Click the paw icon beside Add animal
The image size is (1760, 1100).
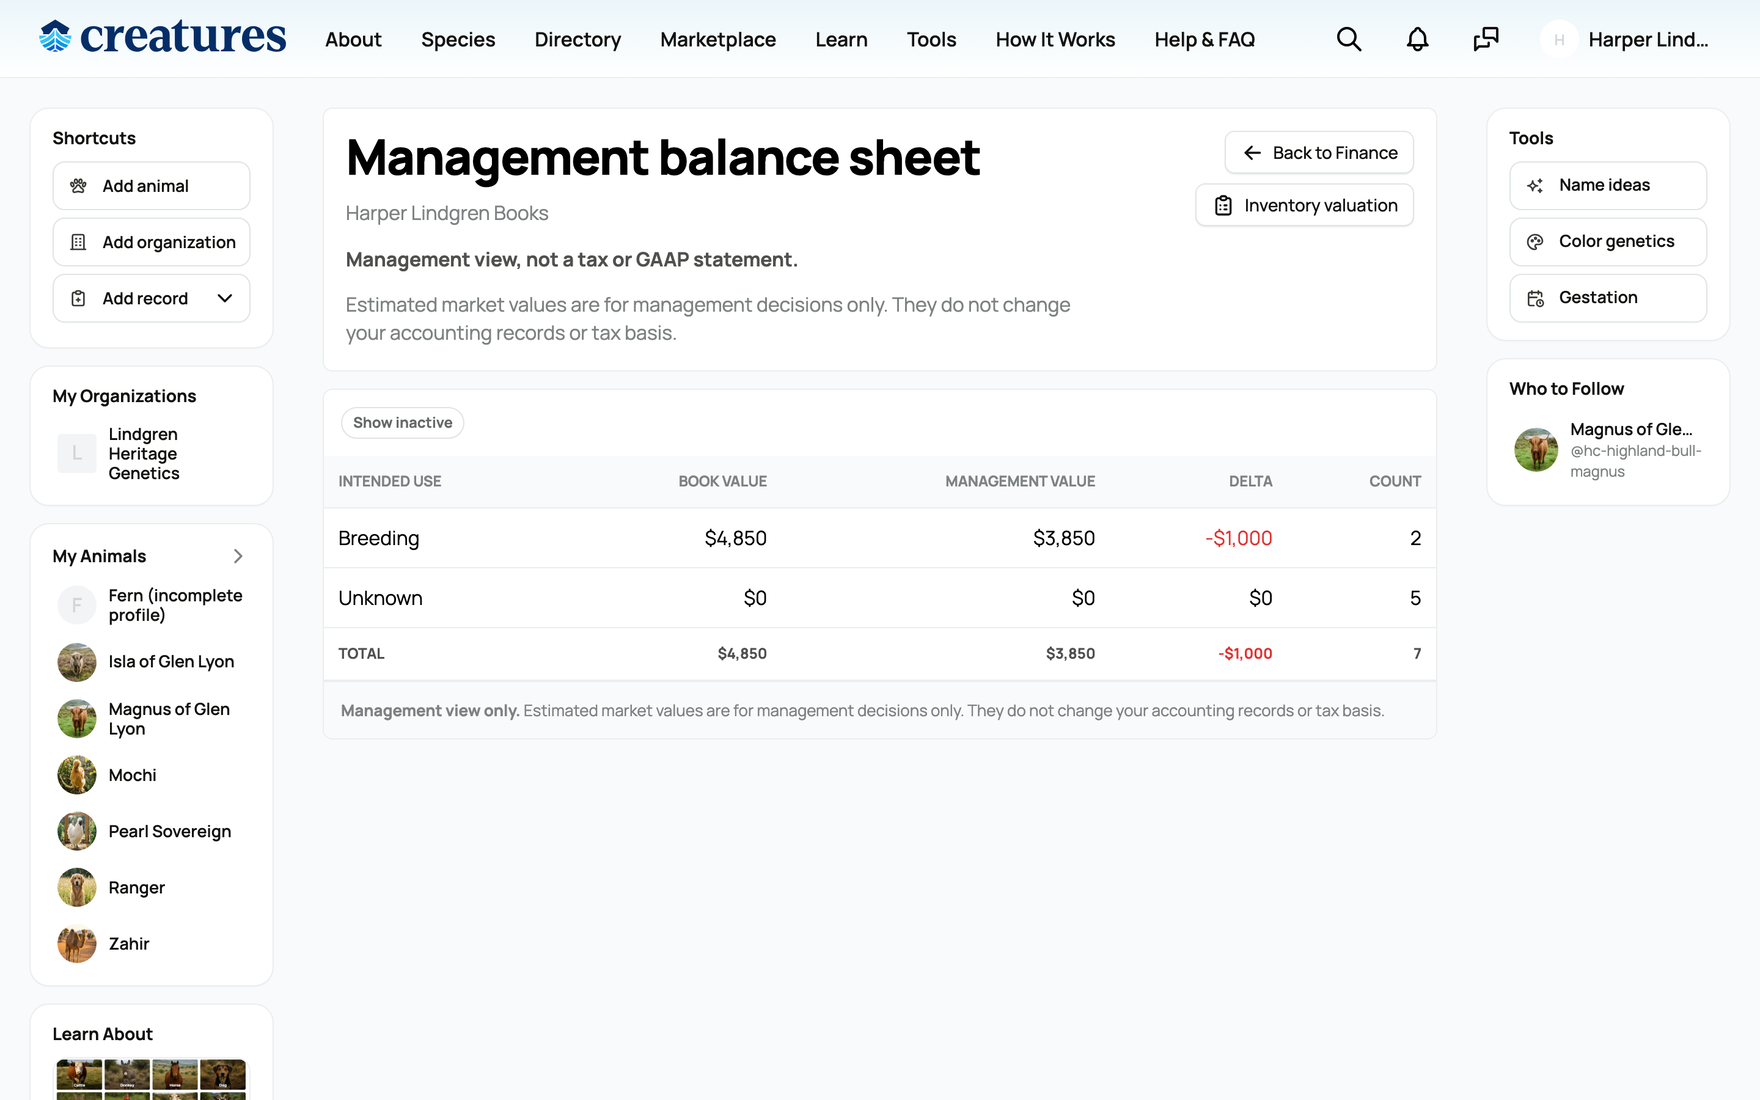[78, 186]
